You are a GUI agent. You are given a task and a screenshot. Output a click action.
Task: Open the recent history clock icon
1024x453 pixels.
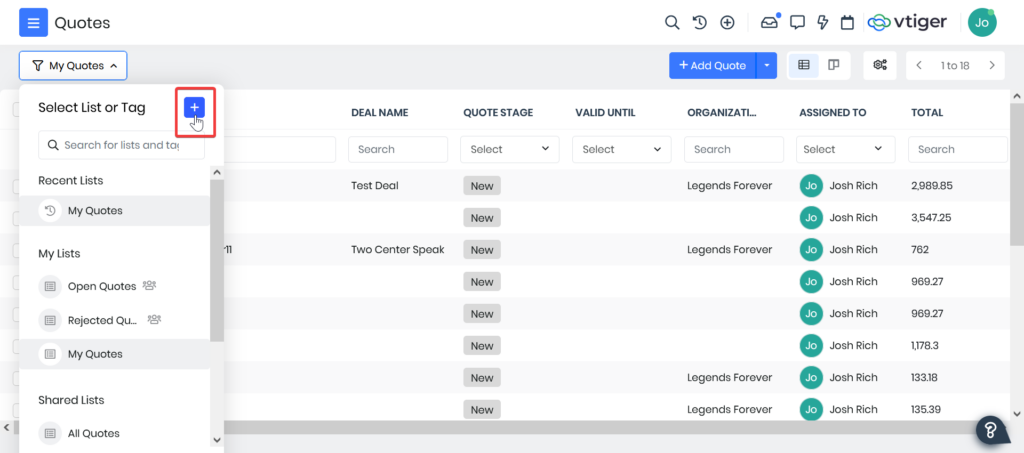coord(699,23)
